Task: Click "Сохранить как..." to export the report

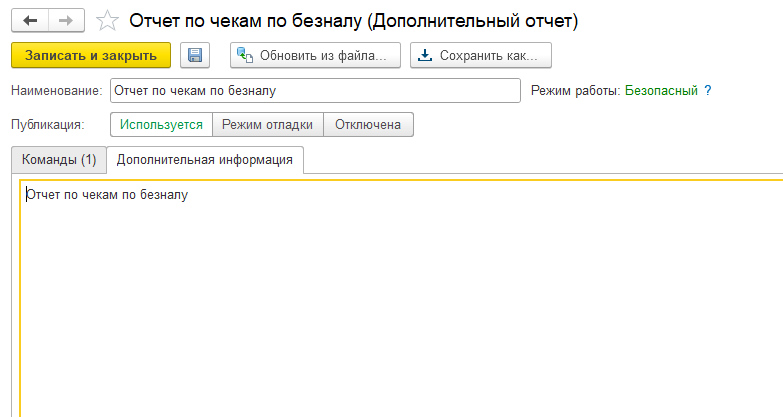Action: [x=481, y=55]
